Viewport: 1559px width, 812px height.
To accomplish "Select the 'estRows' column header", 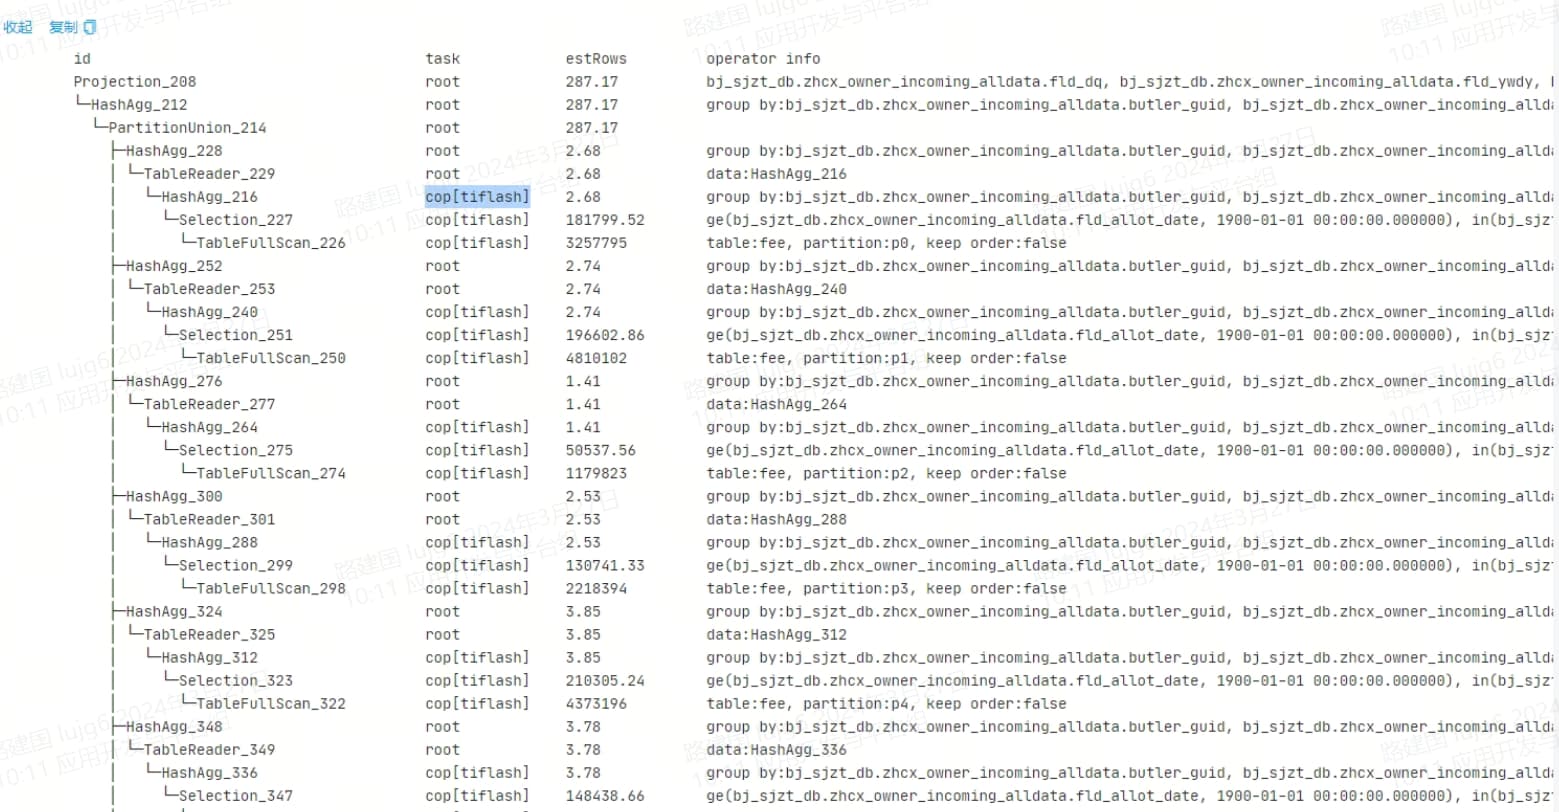I will coord(596,59).
